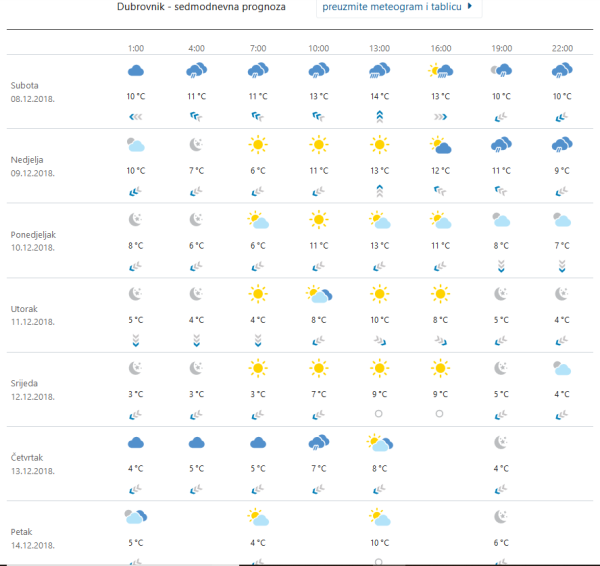Click the Subota 13:00 rain cloud icon
Viewport: 600px width, 566px height.
[x=379, y=70]
